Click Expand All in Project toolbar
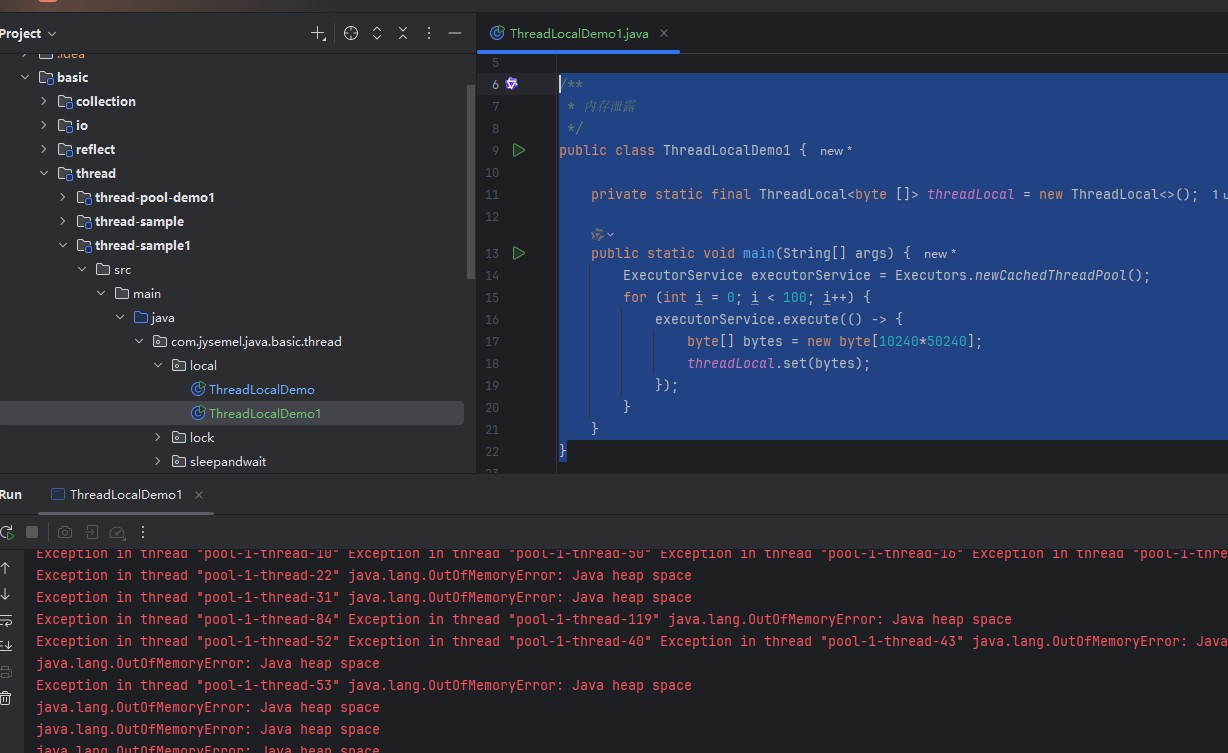 (377, 33)
